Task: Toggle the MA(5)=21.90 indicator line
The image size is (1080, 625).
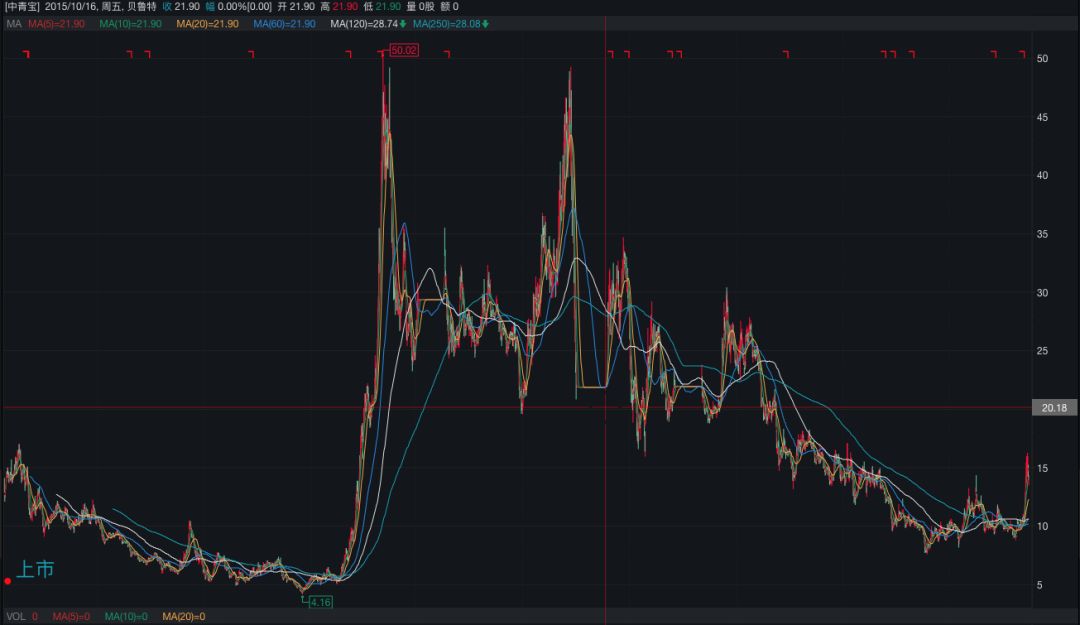Action: click(x=56, y=24)
